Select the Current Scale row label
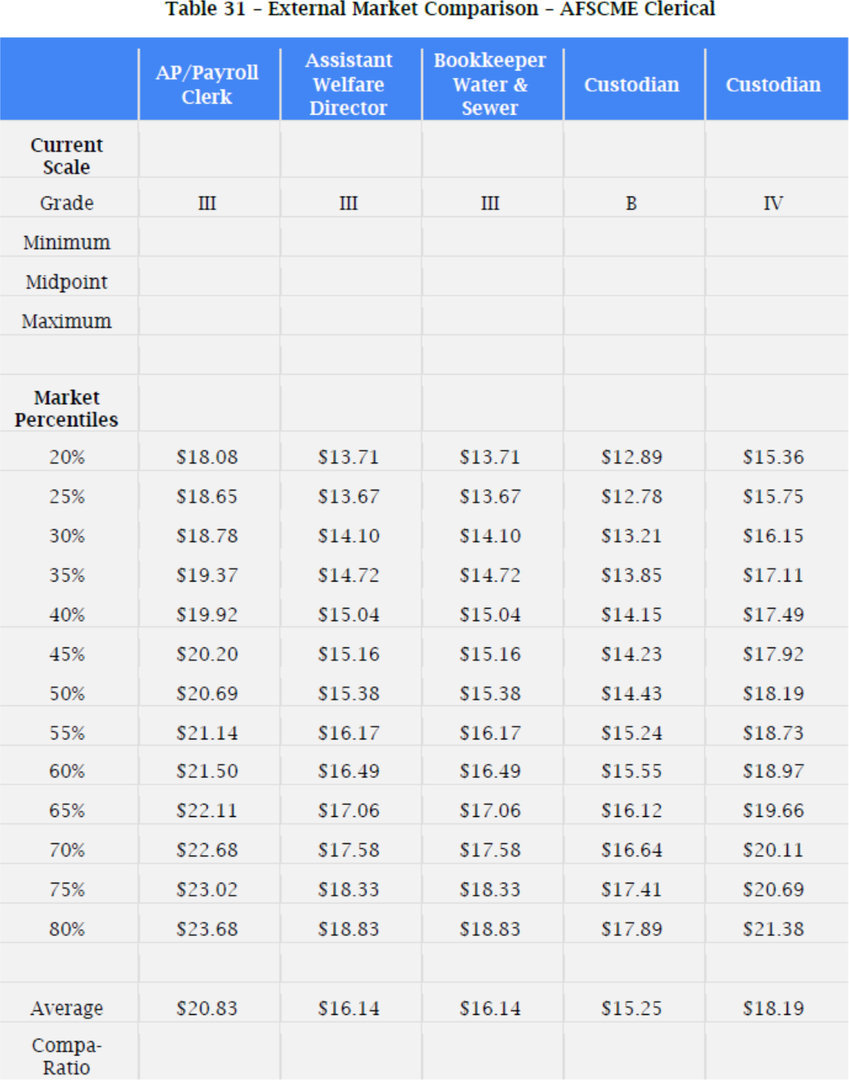The height and width of the screenshot is (1080, 849). [67, 156]
